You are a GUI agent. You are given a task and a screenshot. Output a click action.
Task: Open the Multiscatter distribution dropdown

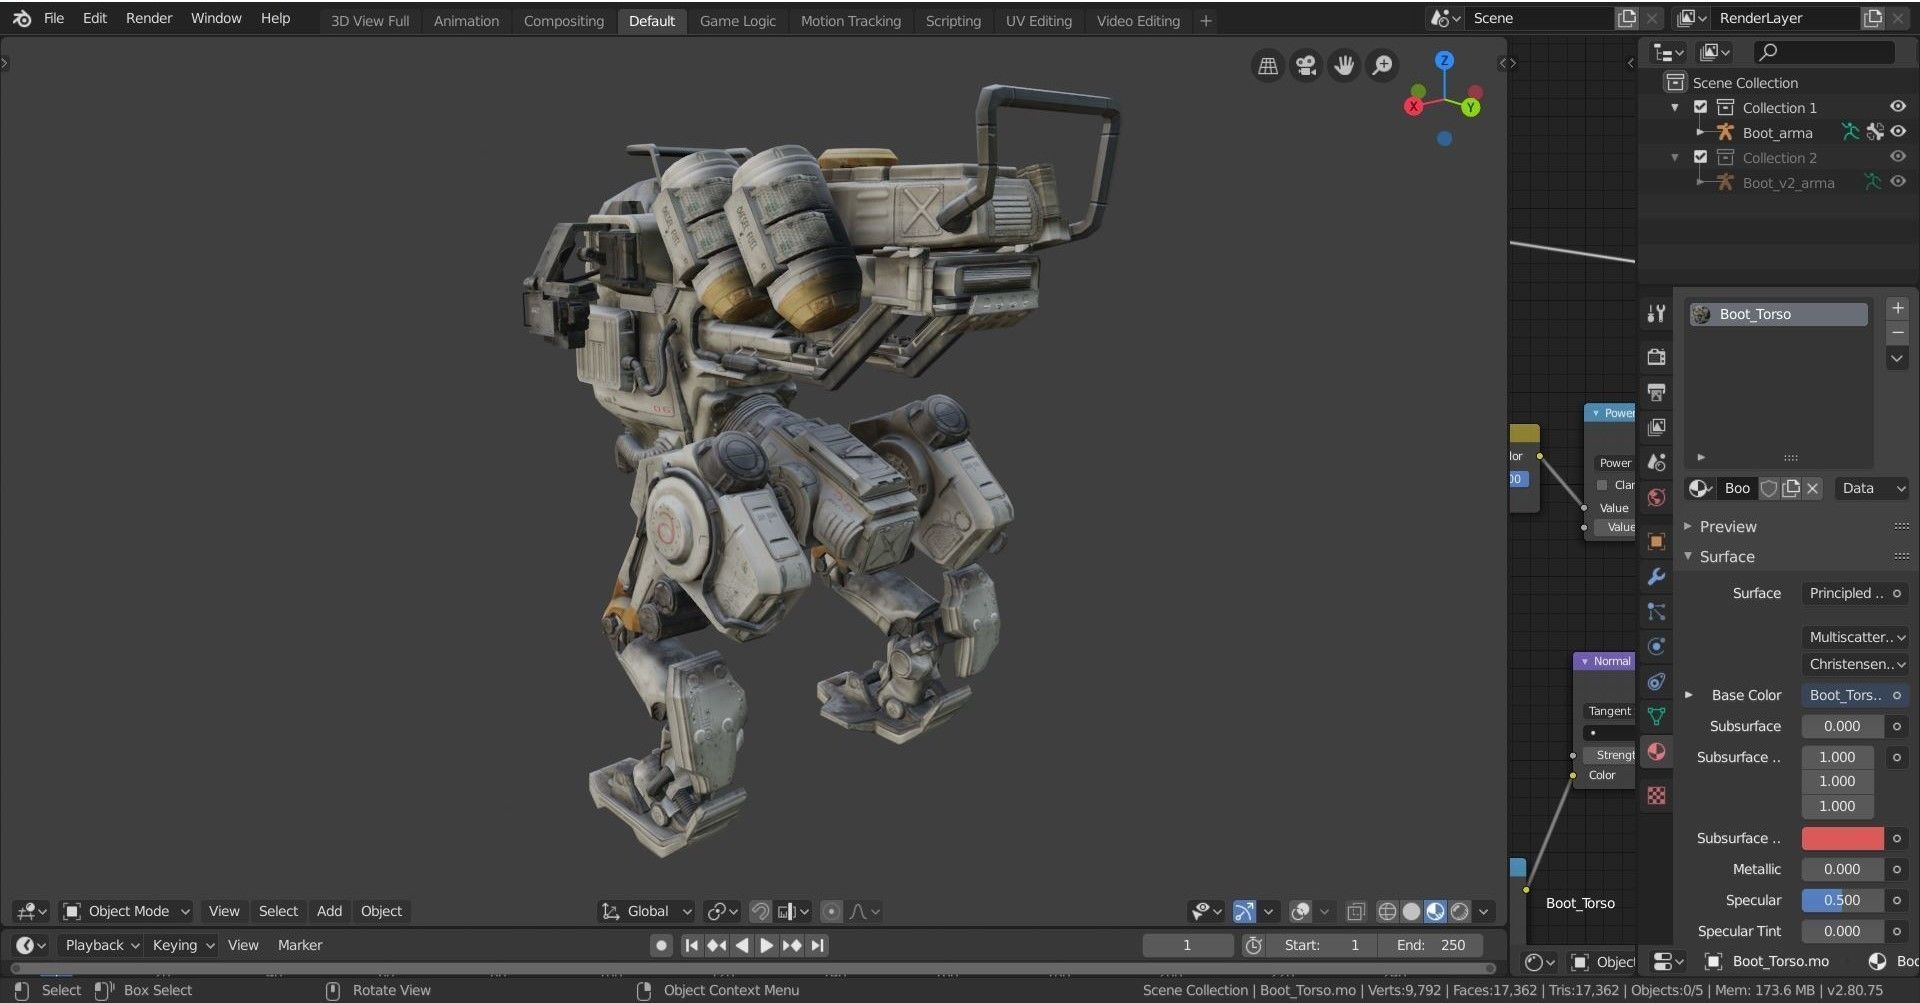pyautogui.click(x=1856, y=637)
